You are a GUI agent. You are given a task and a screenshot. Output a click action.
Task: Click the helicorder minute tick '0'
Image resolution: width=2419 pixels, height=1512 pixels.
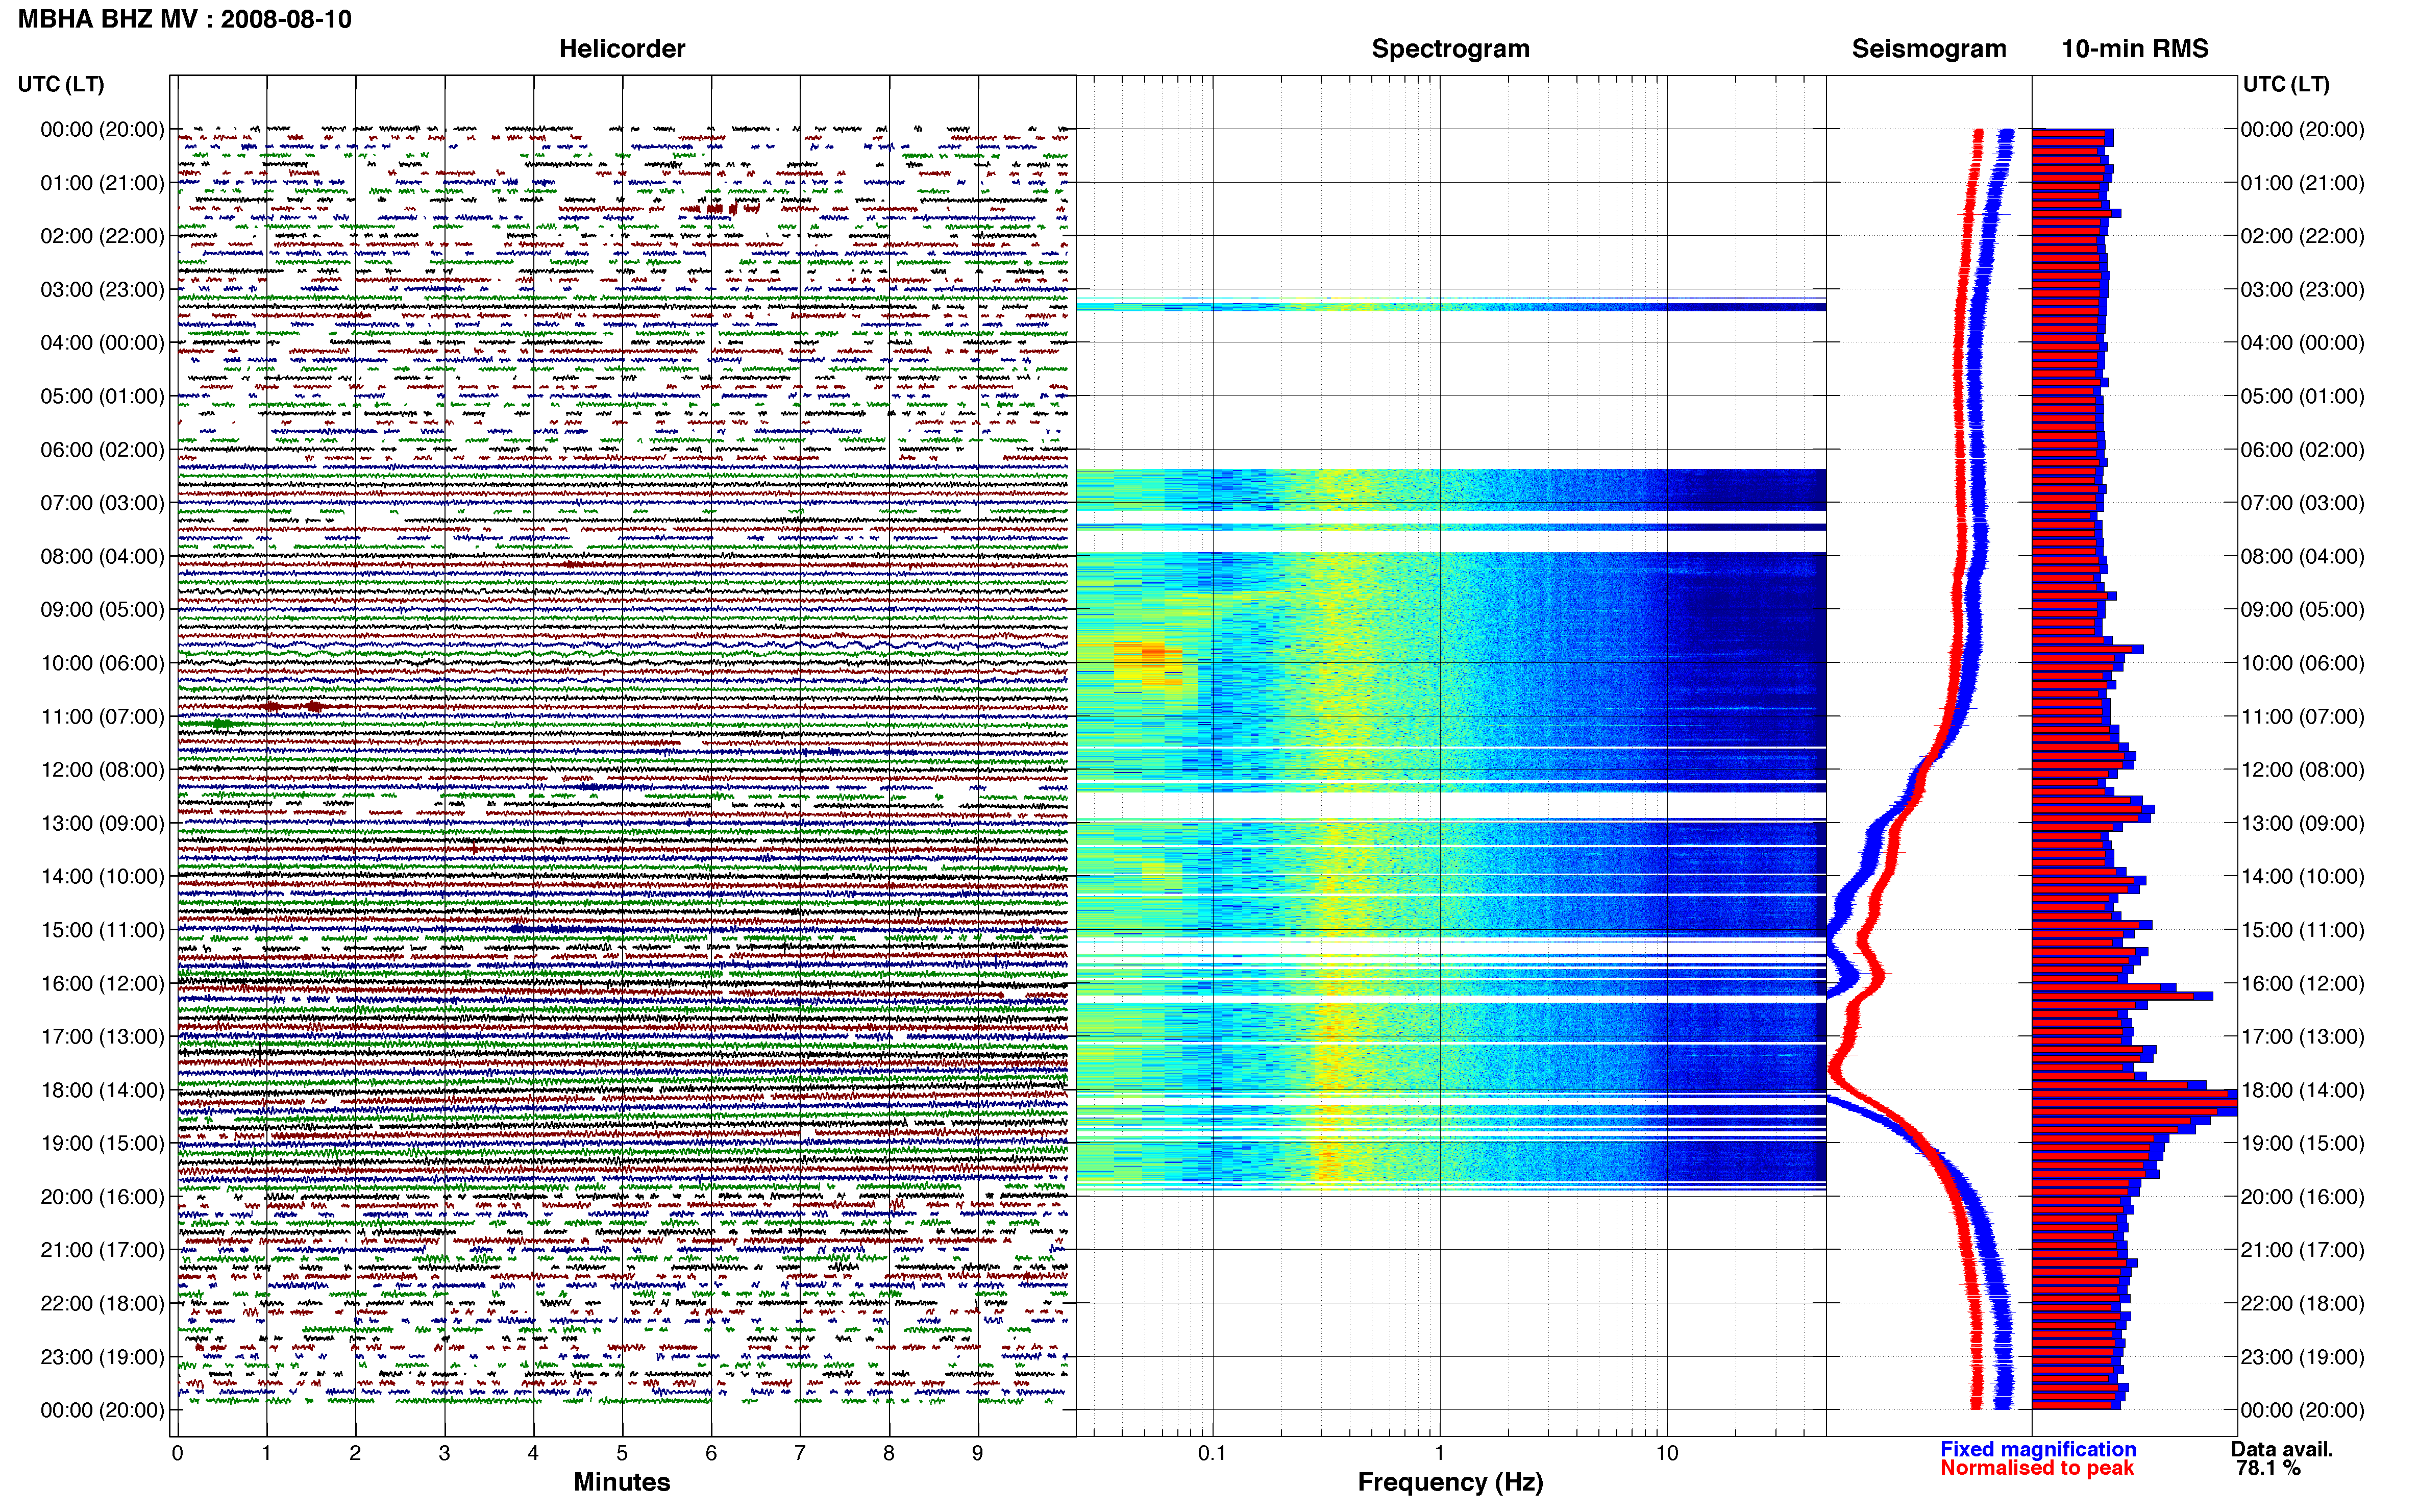click(177, 1453)
